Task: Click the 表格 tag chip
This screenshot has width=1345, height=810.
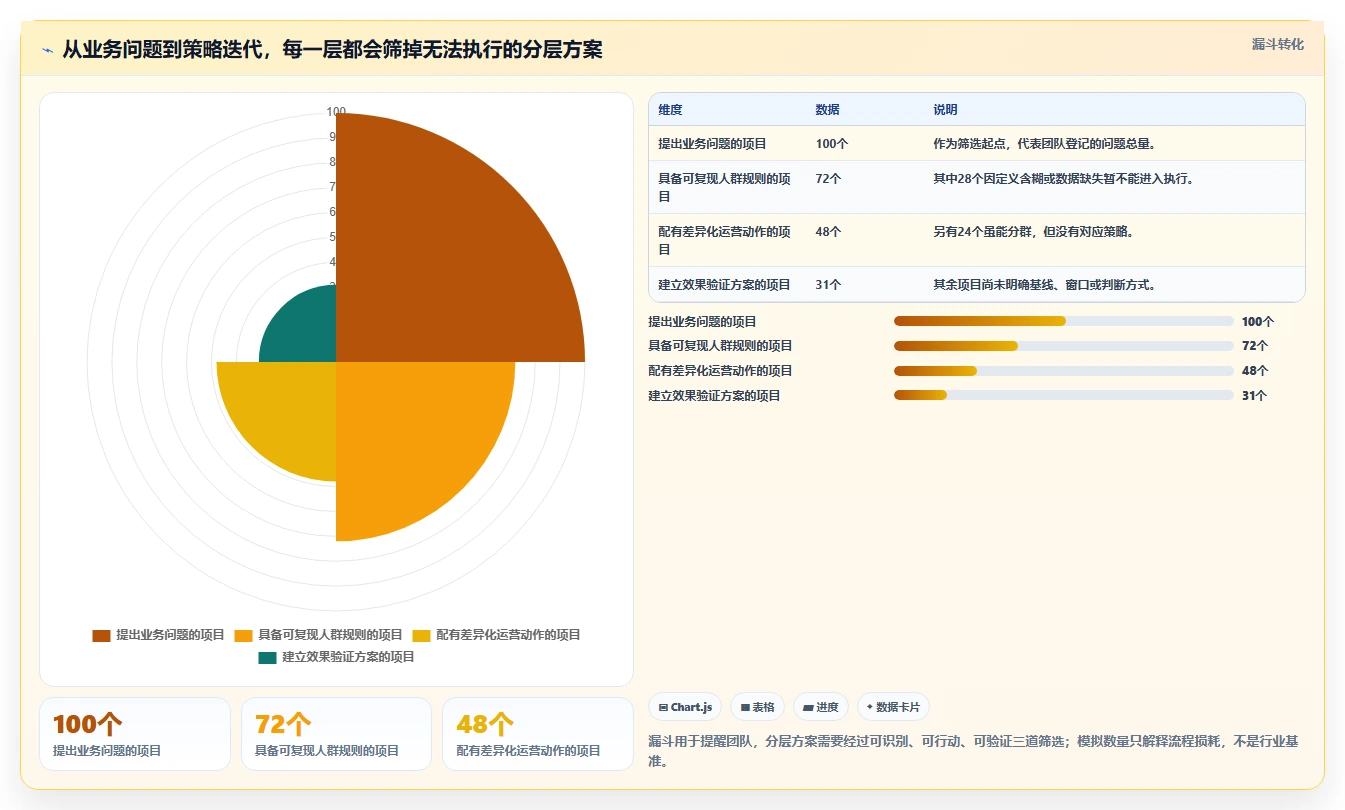Action: (x=758, y=707)
